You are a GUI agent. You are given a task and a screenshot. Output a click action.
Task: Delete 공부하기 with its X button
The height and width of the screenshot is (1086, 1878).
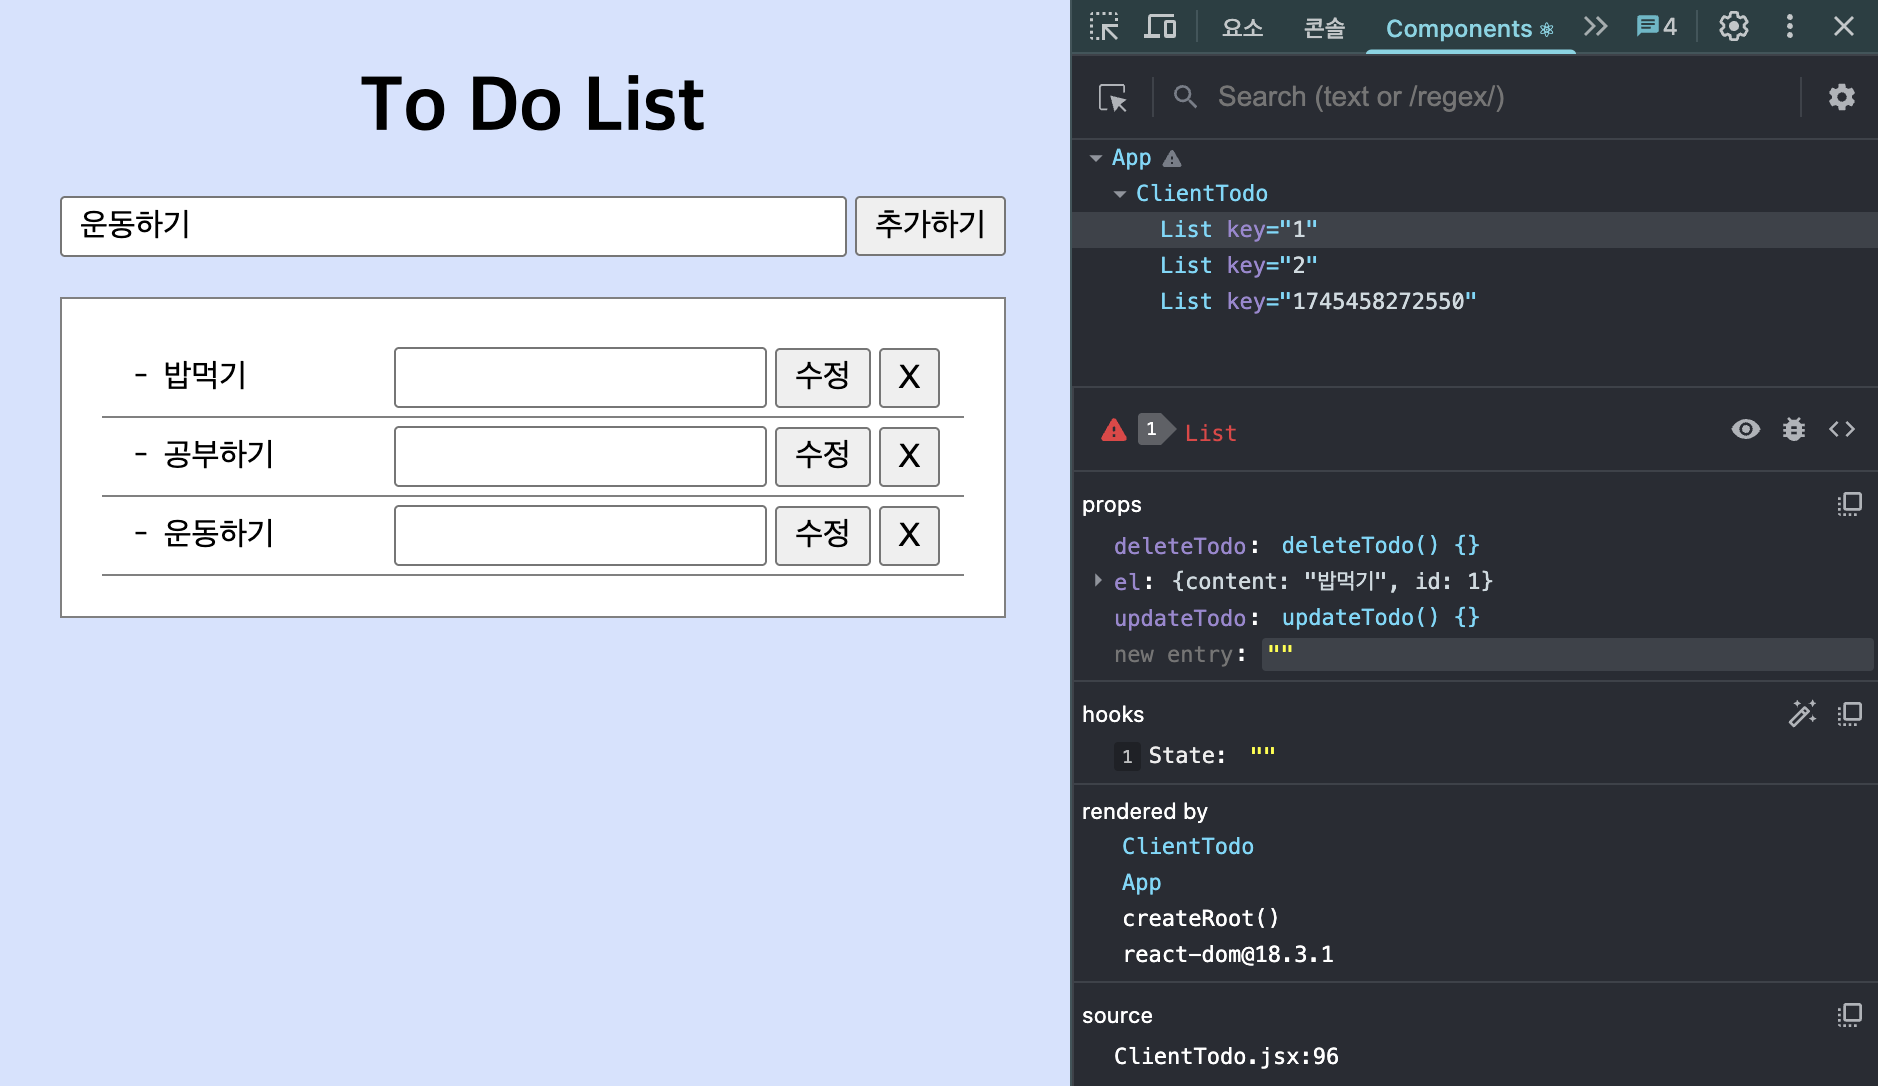[909, 456]
